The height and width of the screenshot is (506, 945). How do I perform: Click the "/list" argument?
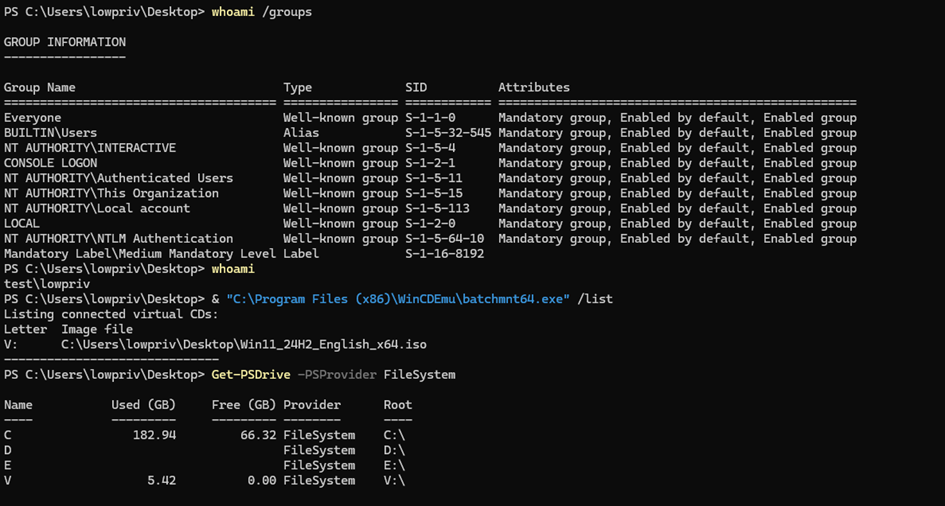[595, 299]
